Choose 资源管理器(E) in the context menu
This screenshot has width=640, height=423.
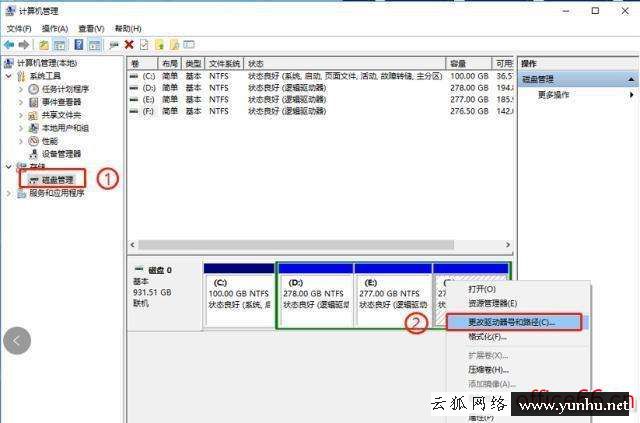(492, 303)
